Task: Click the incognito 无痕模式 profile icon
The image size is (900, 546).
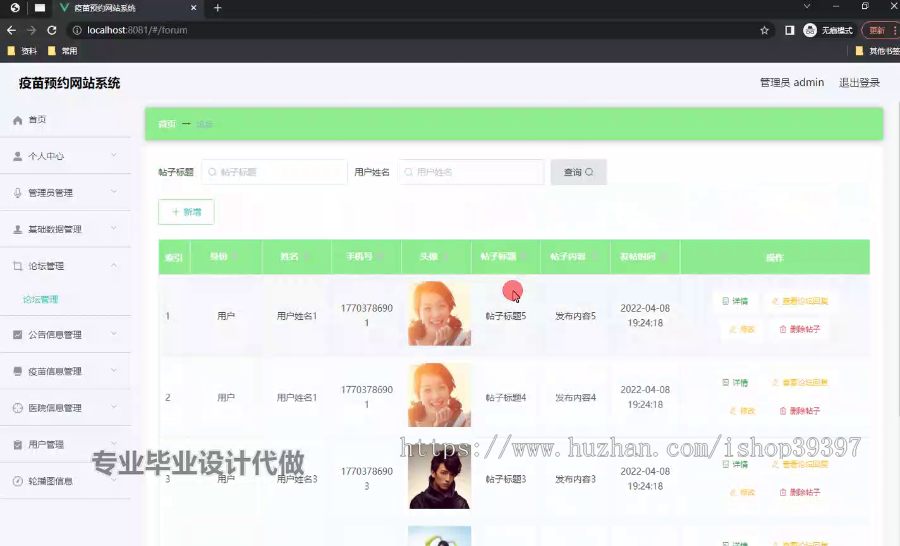Action: point(810,30)
